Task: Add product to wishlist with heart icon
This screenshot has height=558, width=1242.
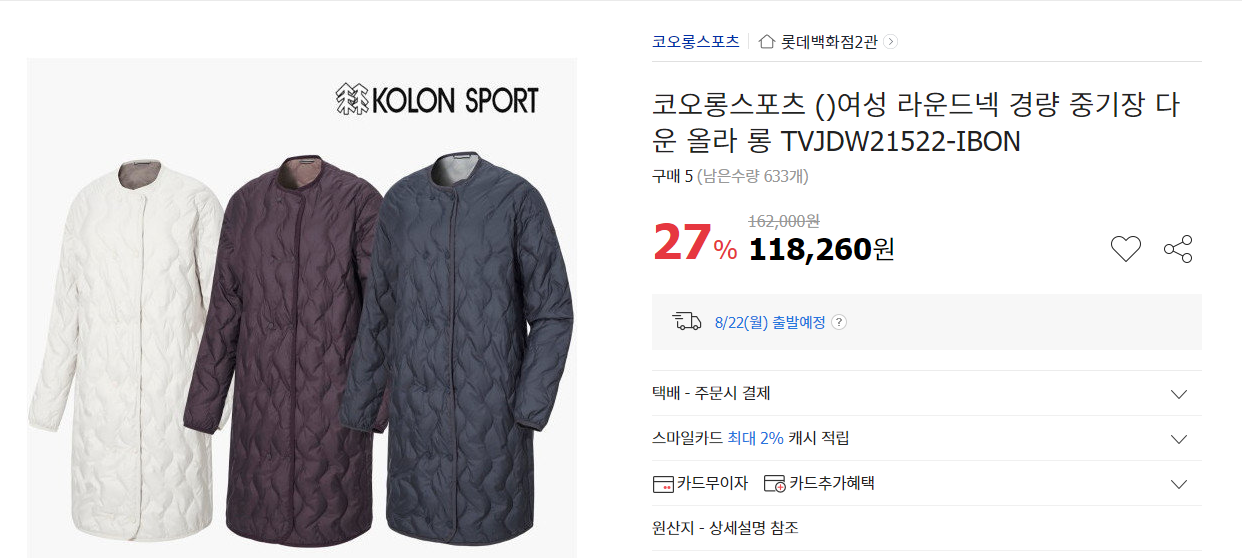Action: point(1126,249)
